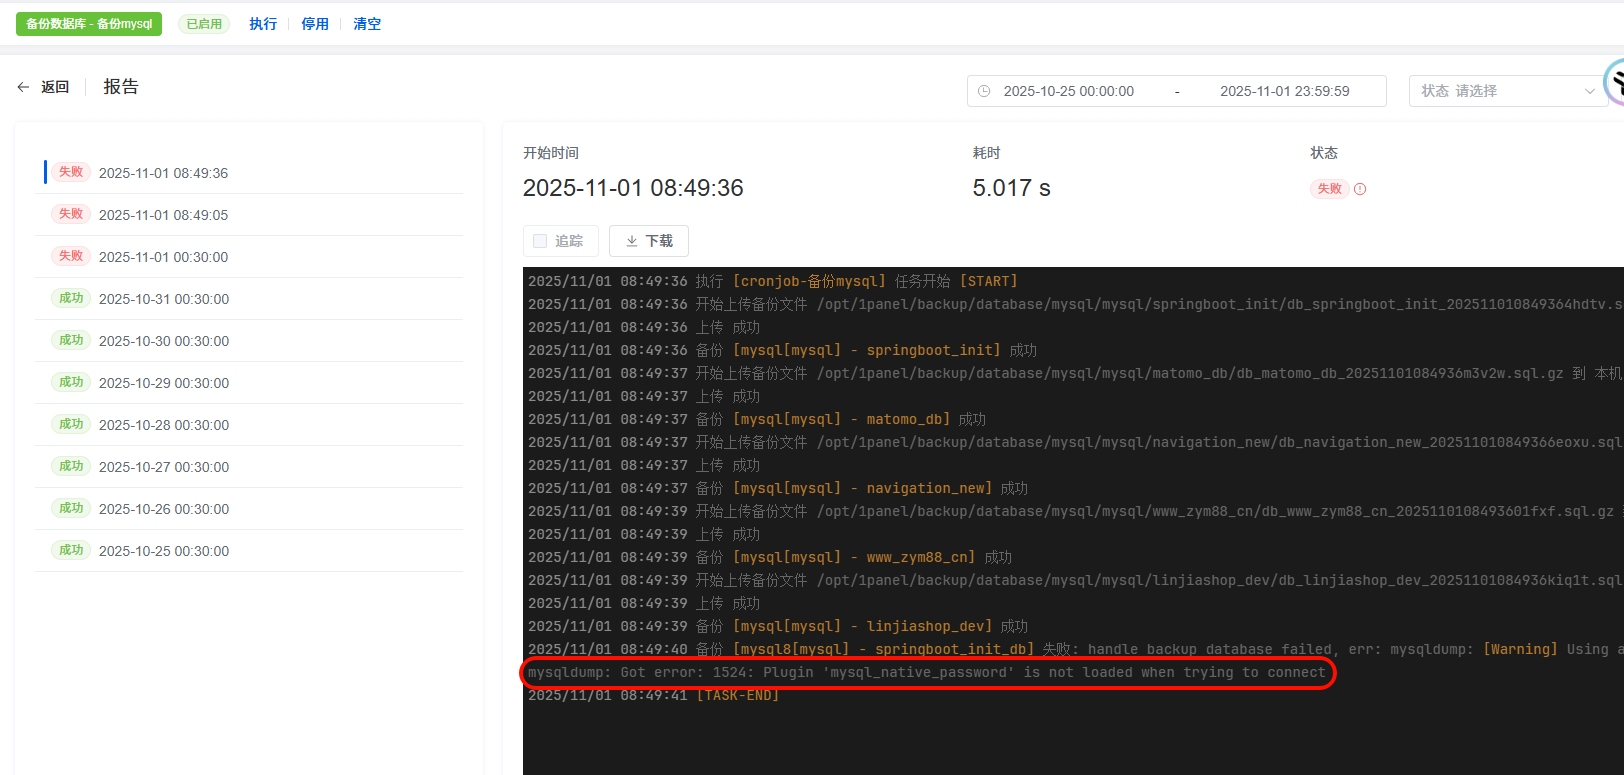Open failed record 2025-11-01 00:30:00
Screen dimensions: 1624x775
click(163, 257)
